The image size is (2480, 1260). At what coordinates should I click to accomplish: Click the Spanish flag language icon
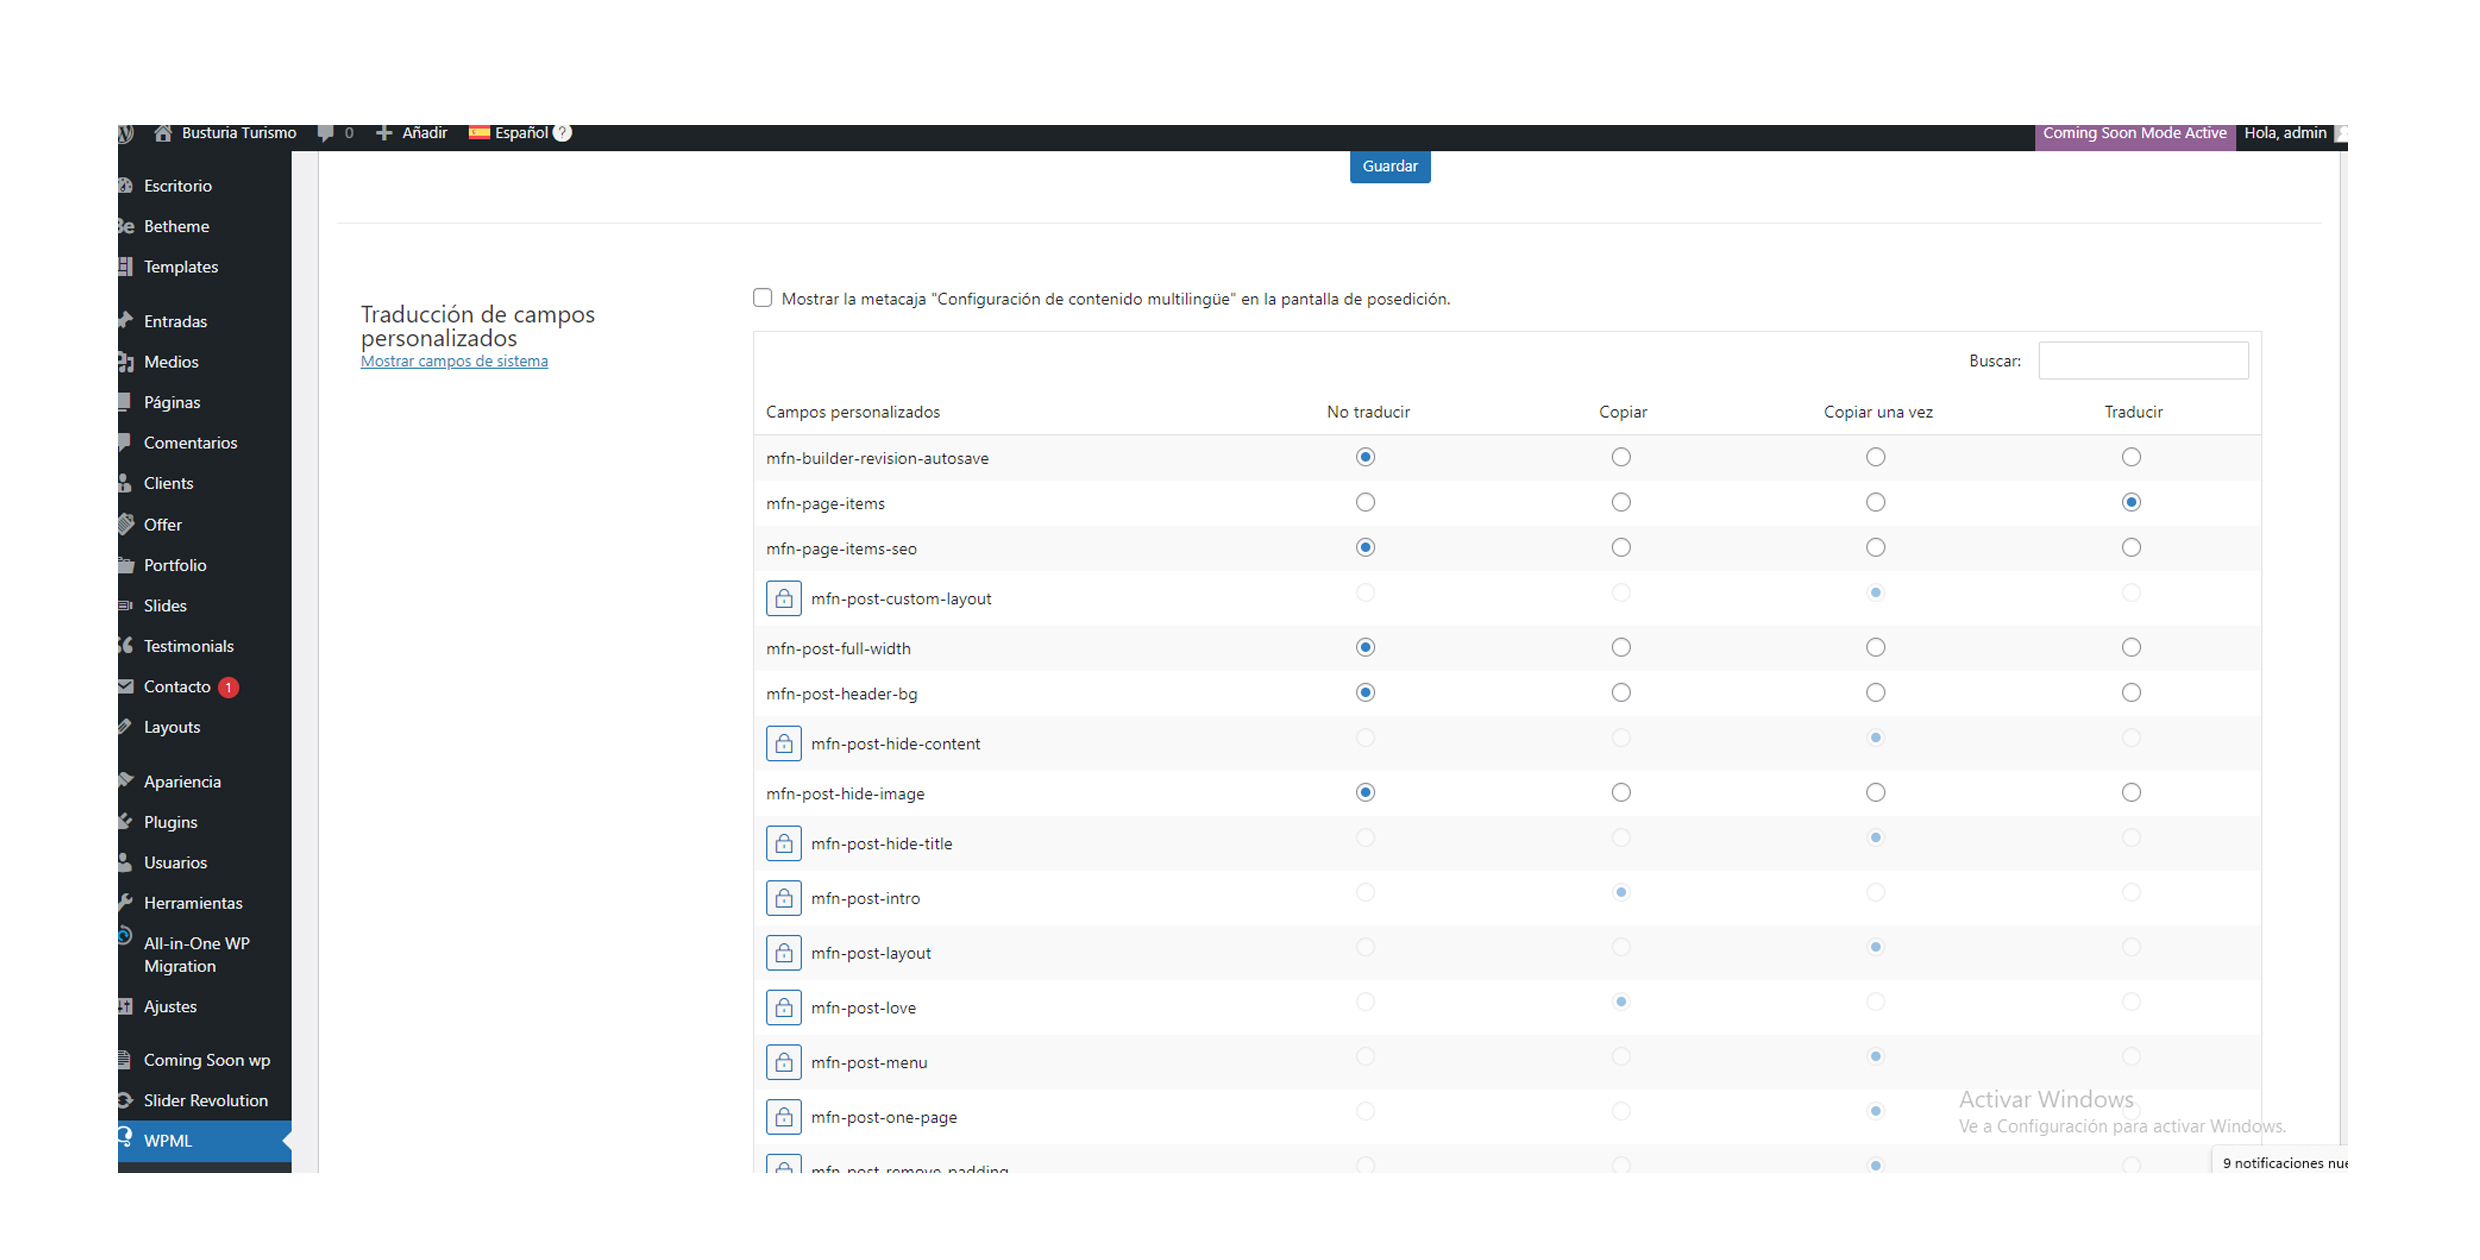(479, 133)
